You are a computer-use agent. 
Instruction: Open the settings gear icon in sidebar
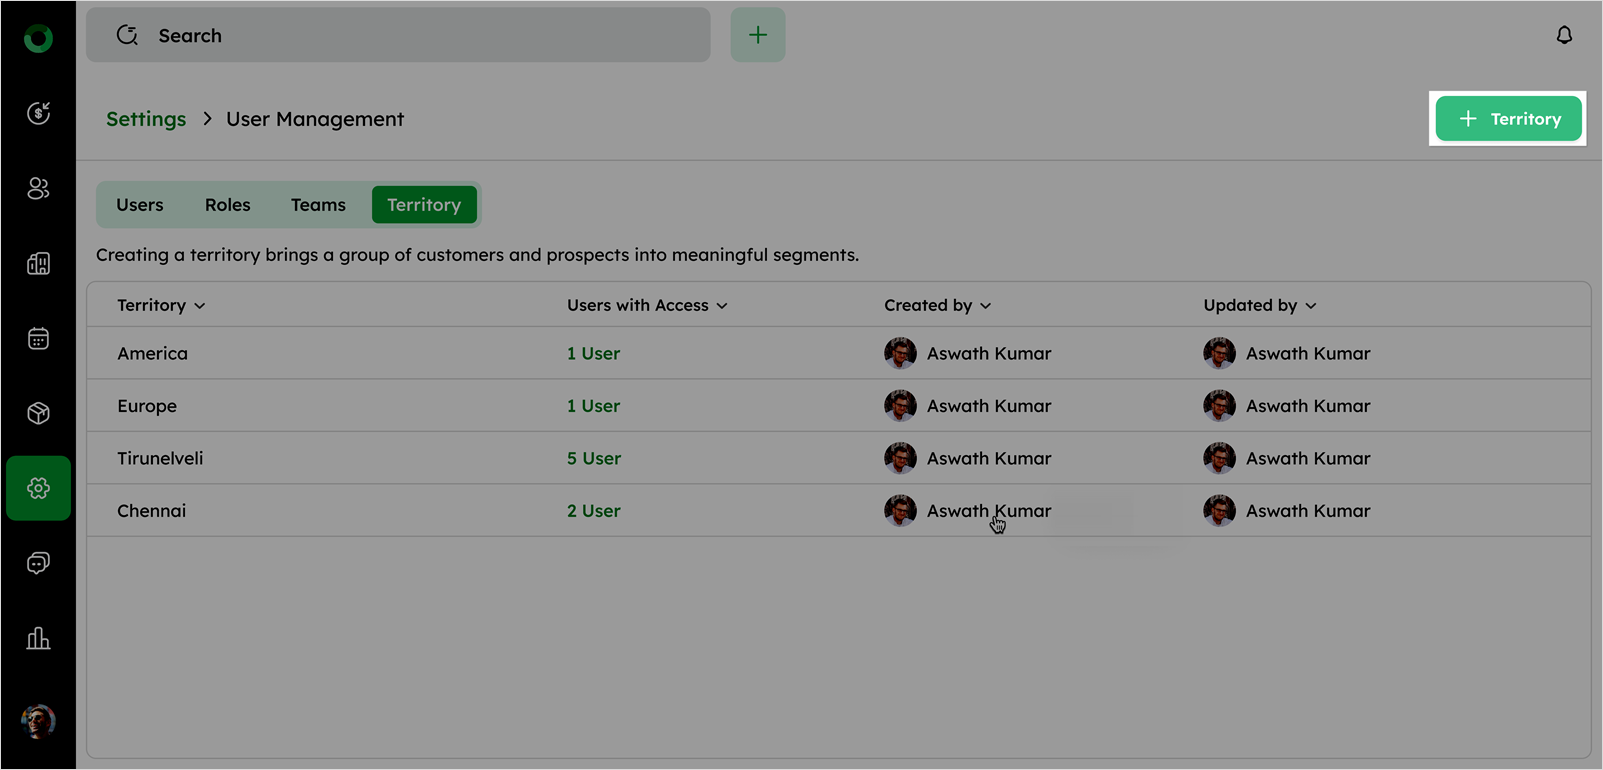coord(38,488)
